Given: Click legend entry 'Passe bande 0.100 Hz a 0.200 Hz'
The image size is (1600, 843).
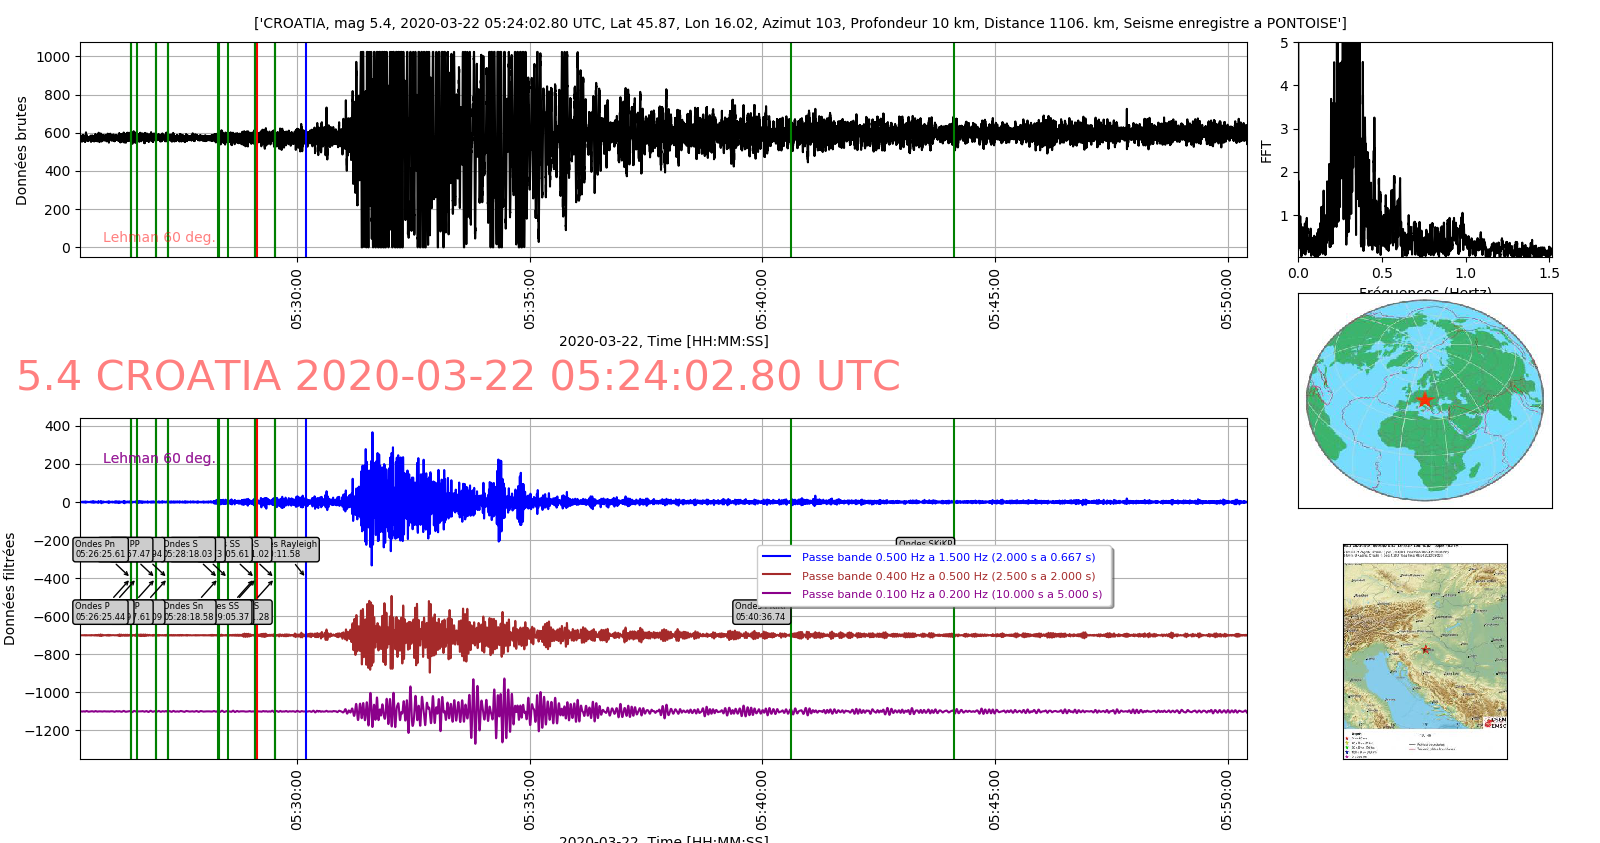Looking at the screenshot, I should 951,594.
